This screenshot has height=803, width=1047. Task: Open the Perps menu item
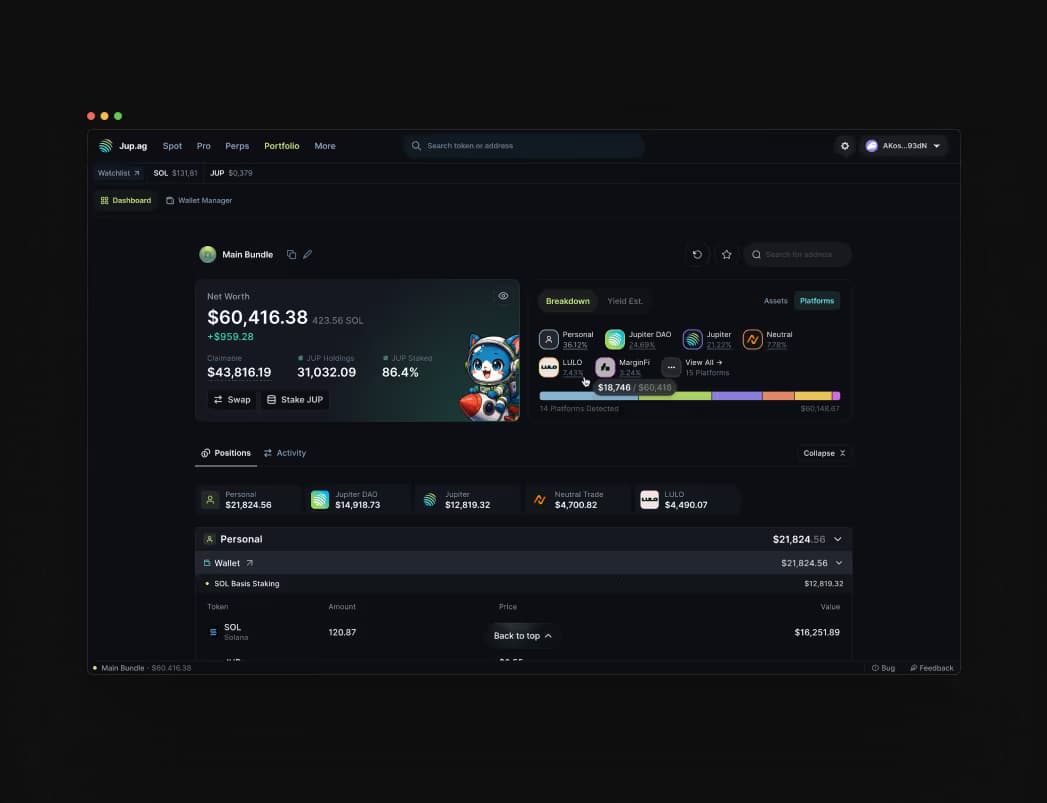pos(237,146)
